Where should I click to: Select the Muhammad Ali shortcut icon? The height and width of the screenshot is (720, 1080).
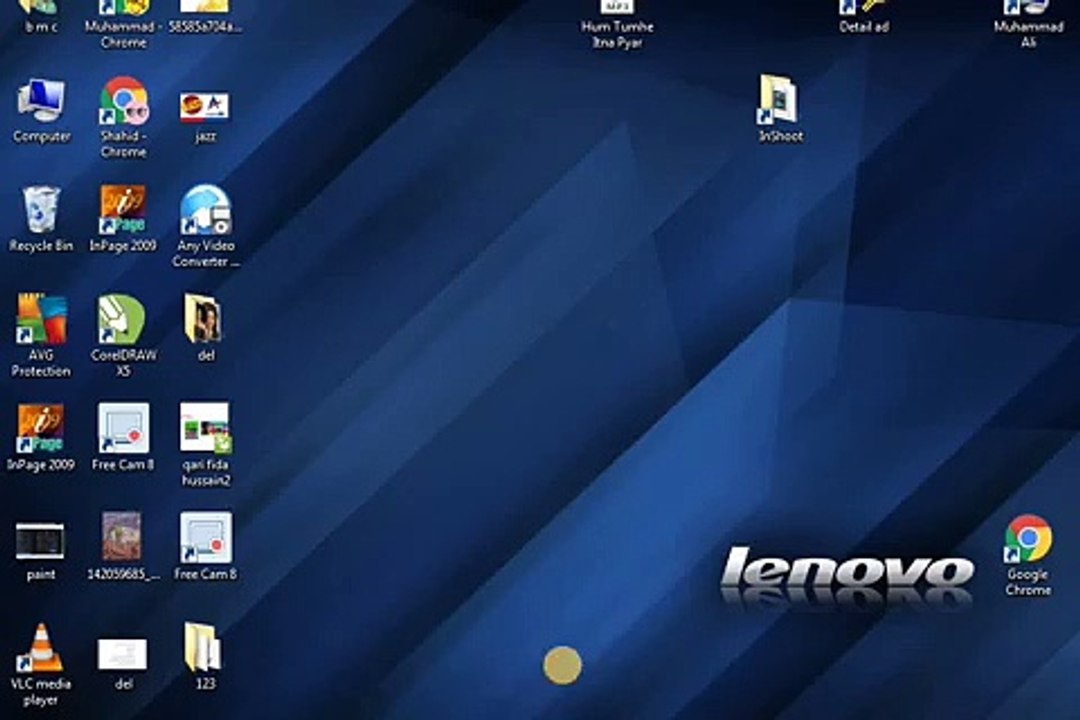point(1028,24)
